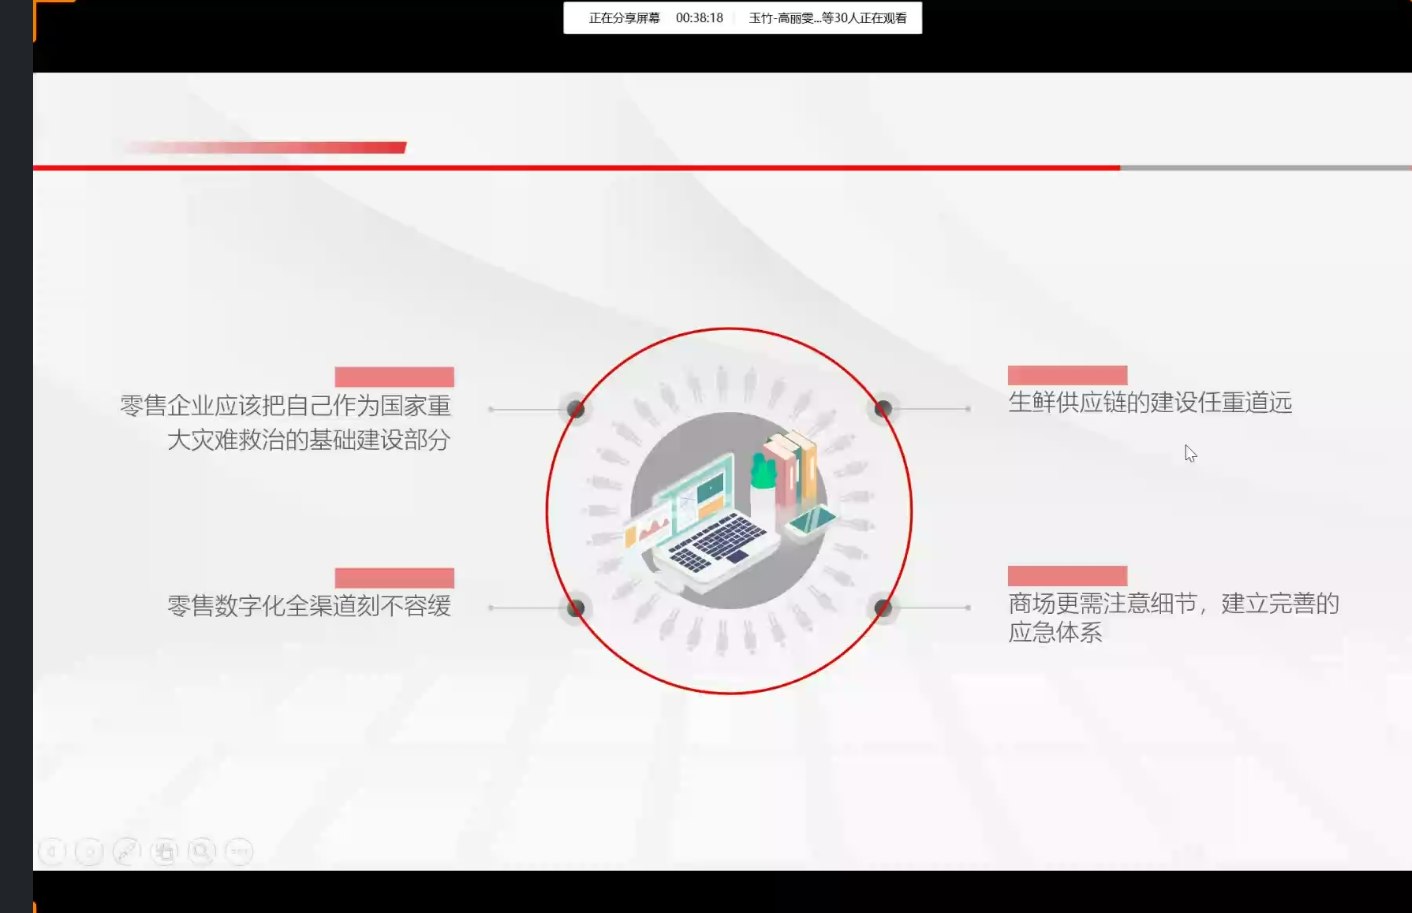Click the 正在分享屏幕 sharing status label
Viewport: 1412px width, 913px height.
click(x=624, y=18)
